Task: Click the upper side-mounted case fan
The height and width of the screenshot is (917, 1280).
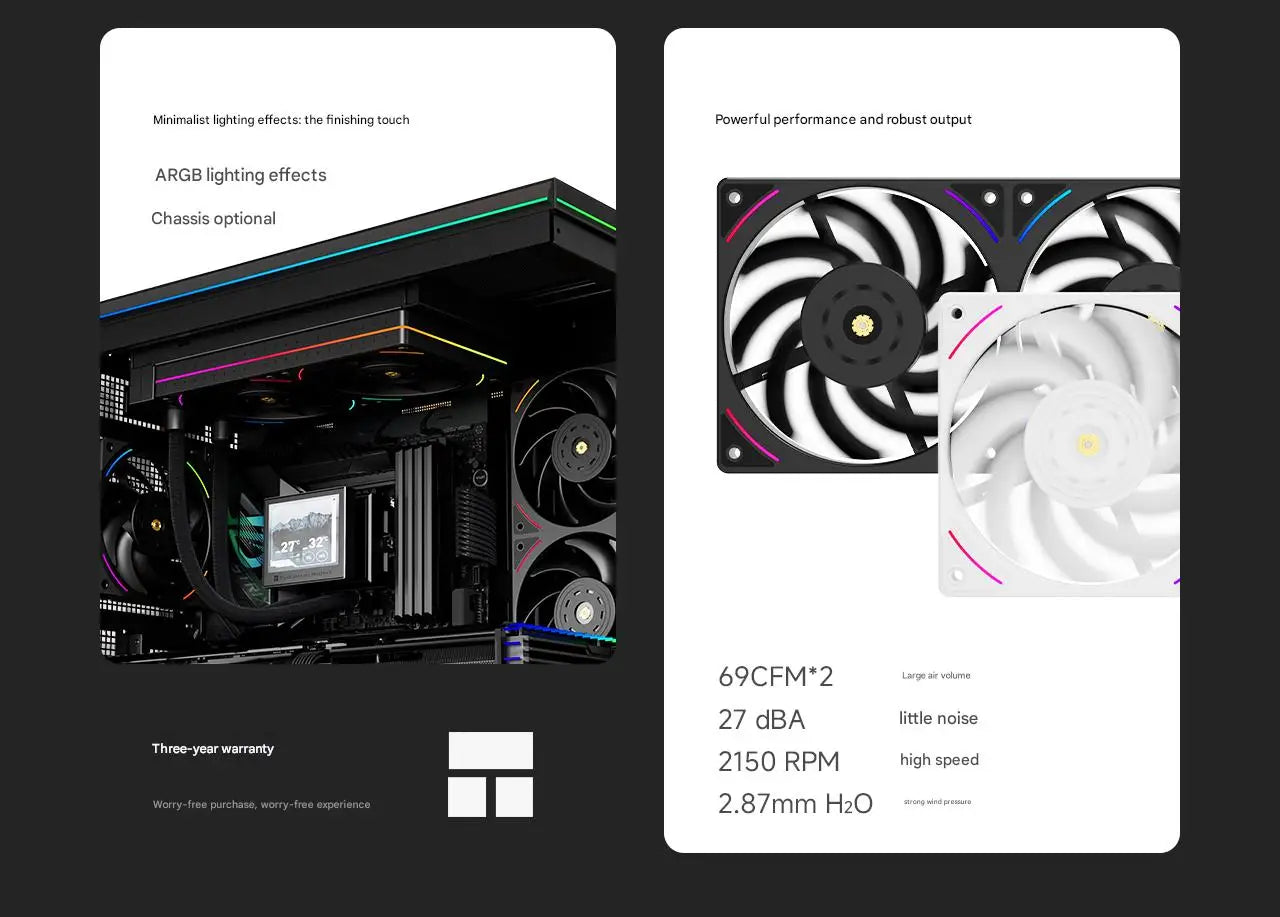Action: 565,445
